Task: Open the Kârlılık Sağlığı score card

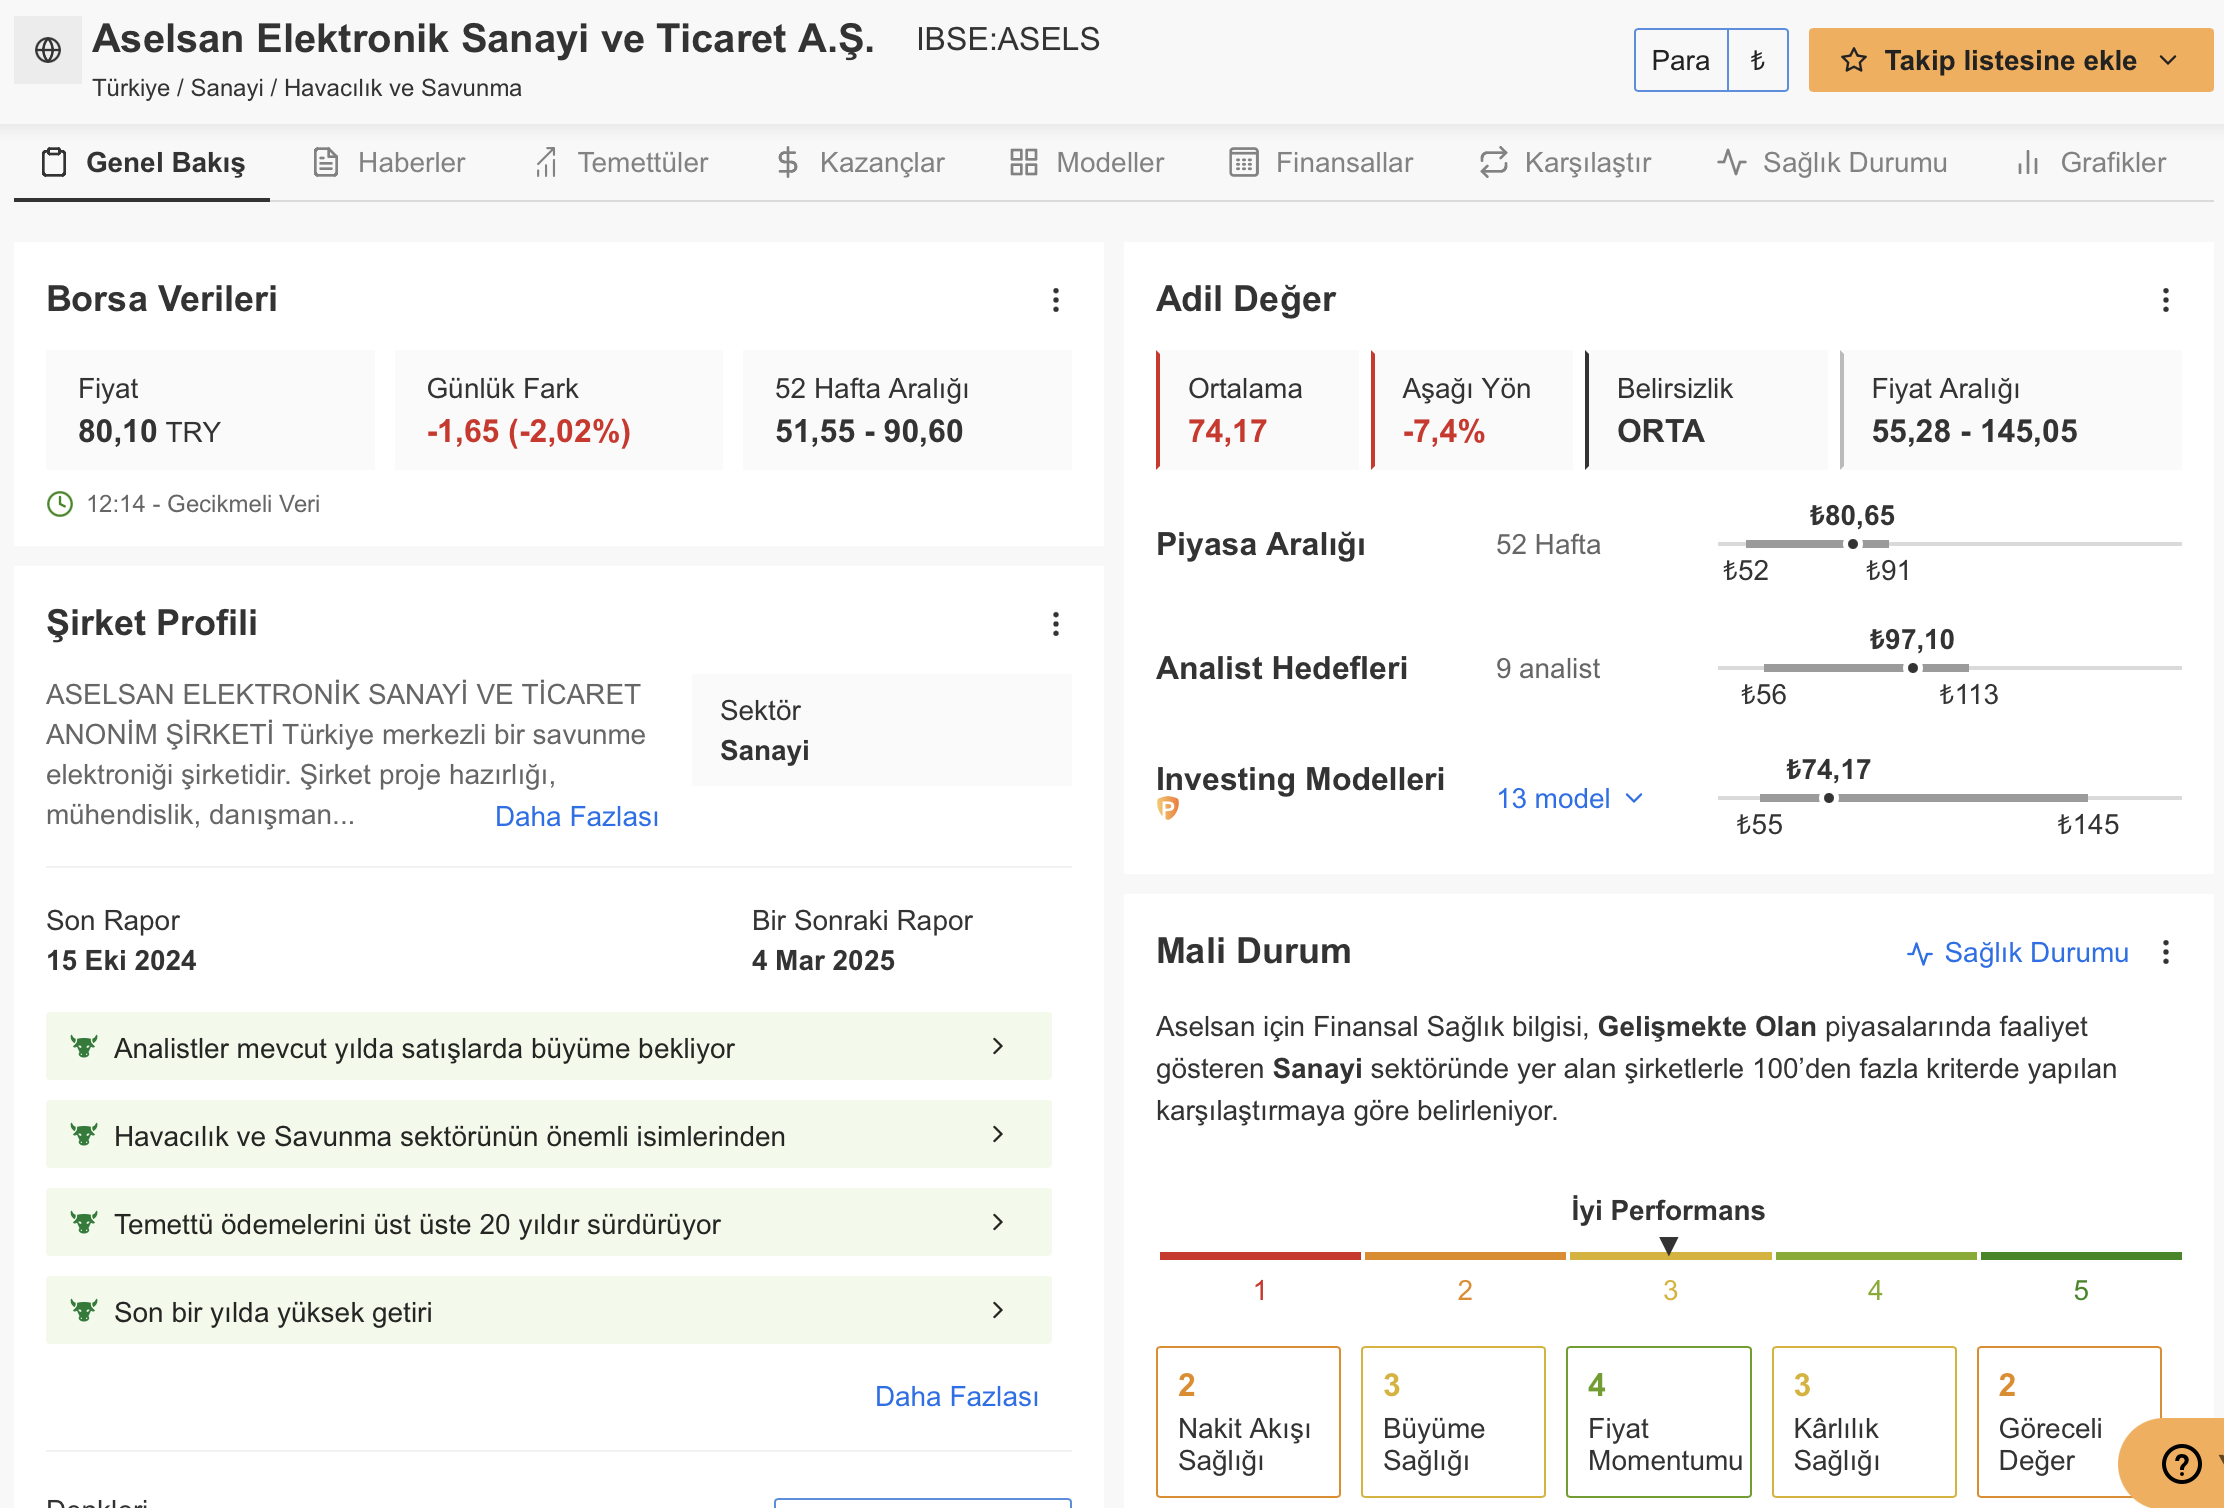Action: point(1864,1422)
